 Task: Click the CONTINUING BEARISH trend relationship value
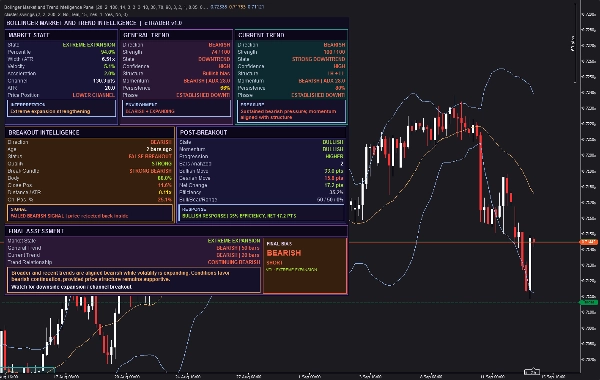(x=234, y=262)
